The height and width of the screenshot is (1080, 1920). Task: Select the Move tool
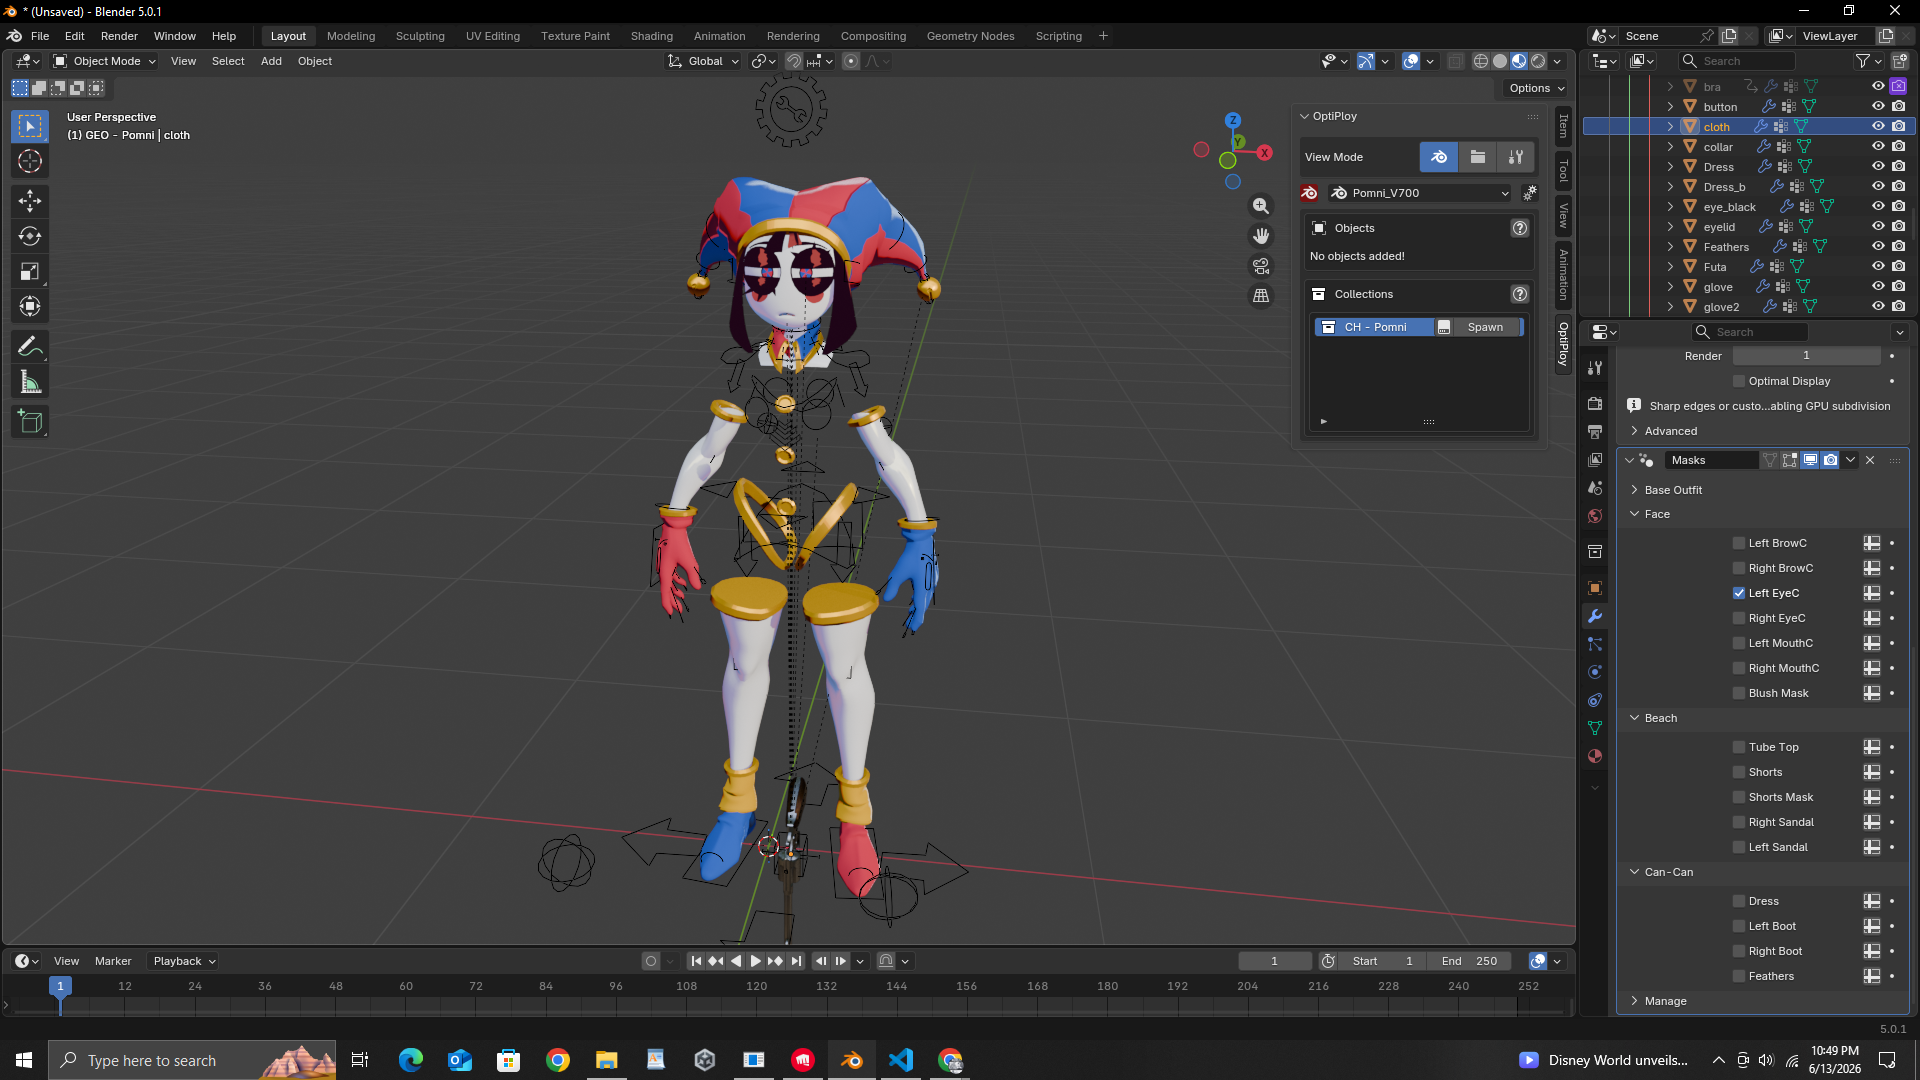click(30, 201)
